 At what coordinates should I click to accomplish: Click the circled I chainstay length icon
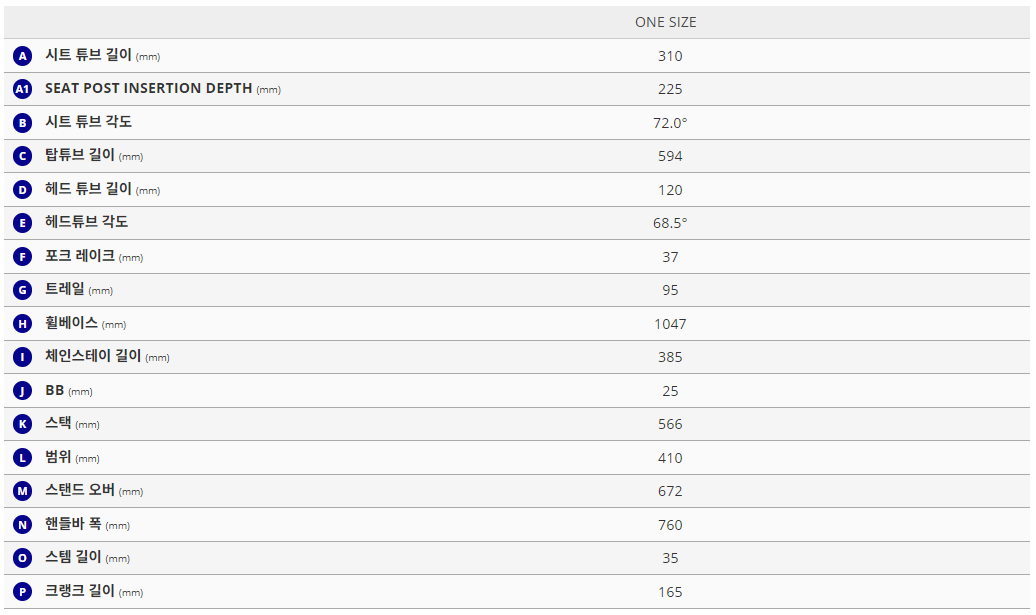coord(23,357)
